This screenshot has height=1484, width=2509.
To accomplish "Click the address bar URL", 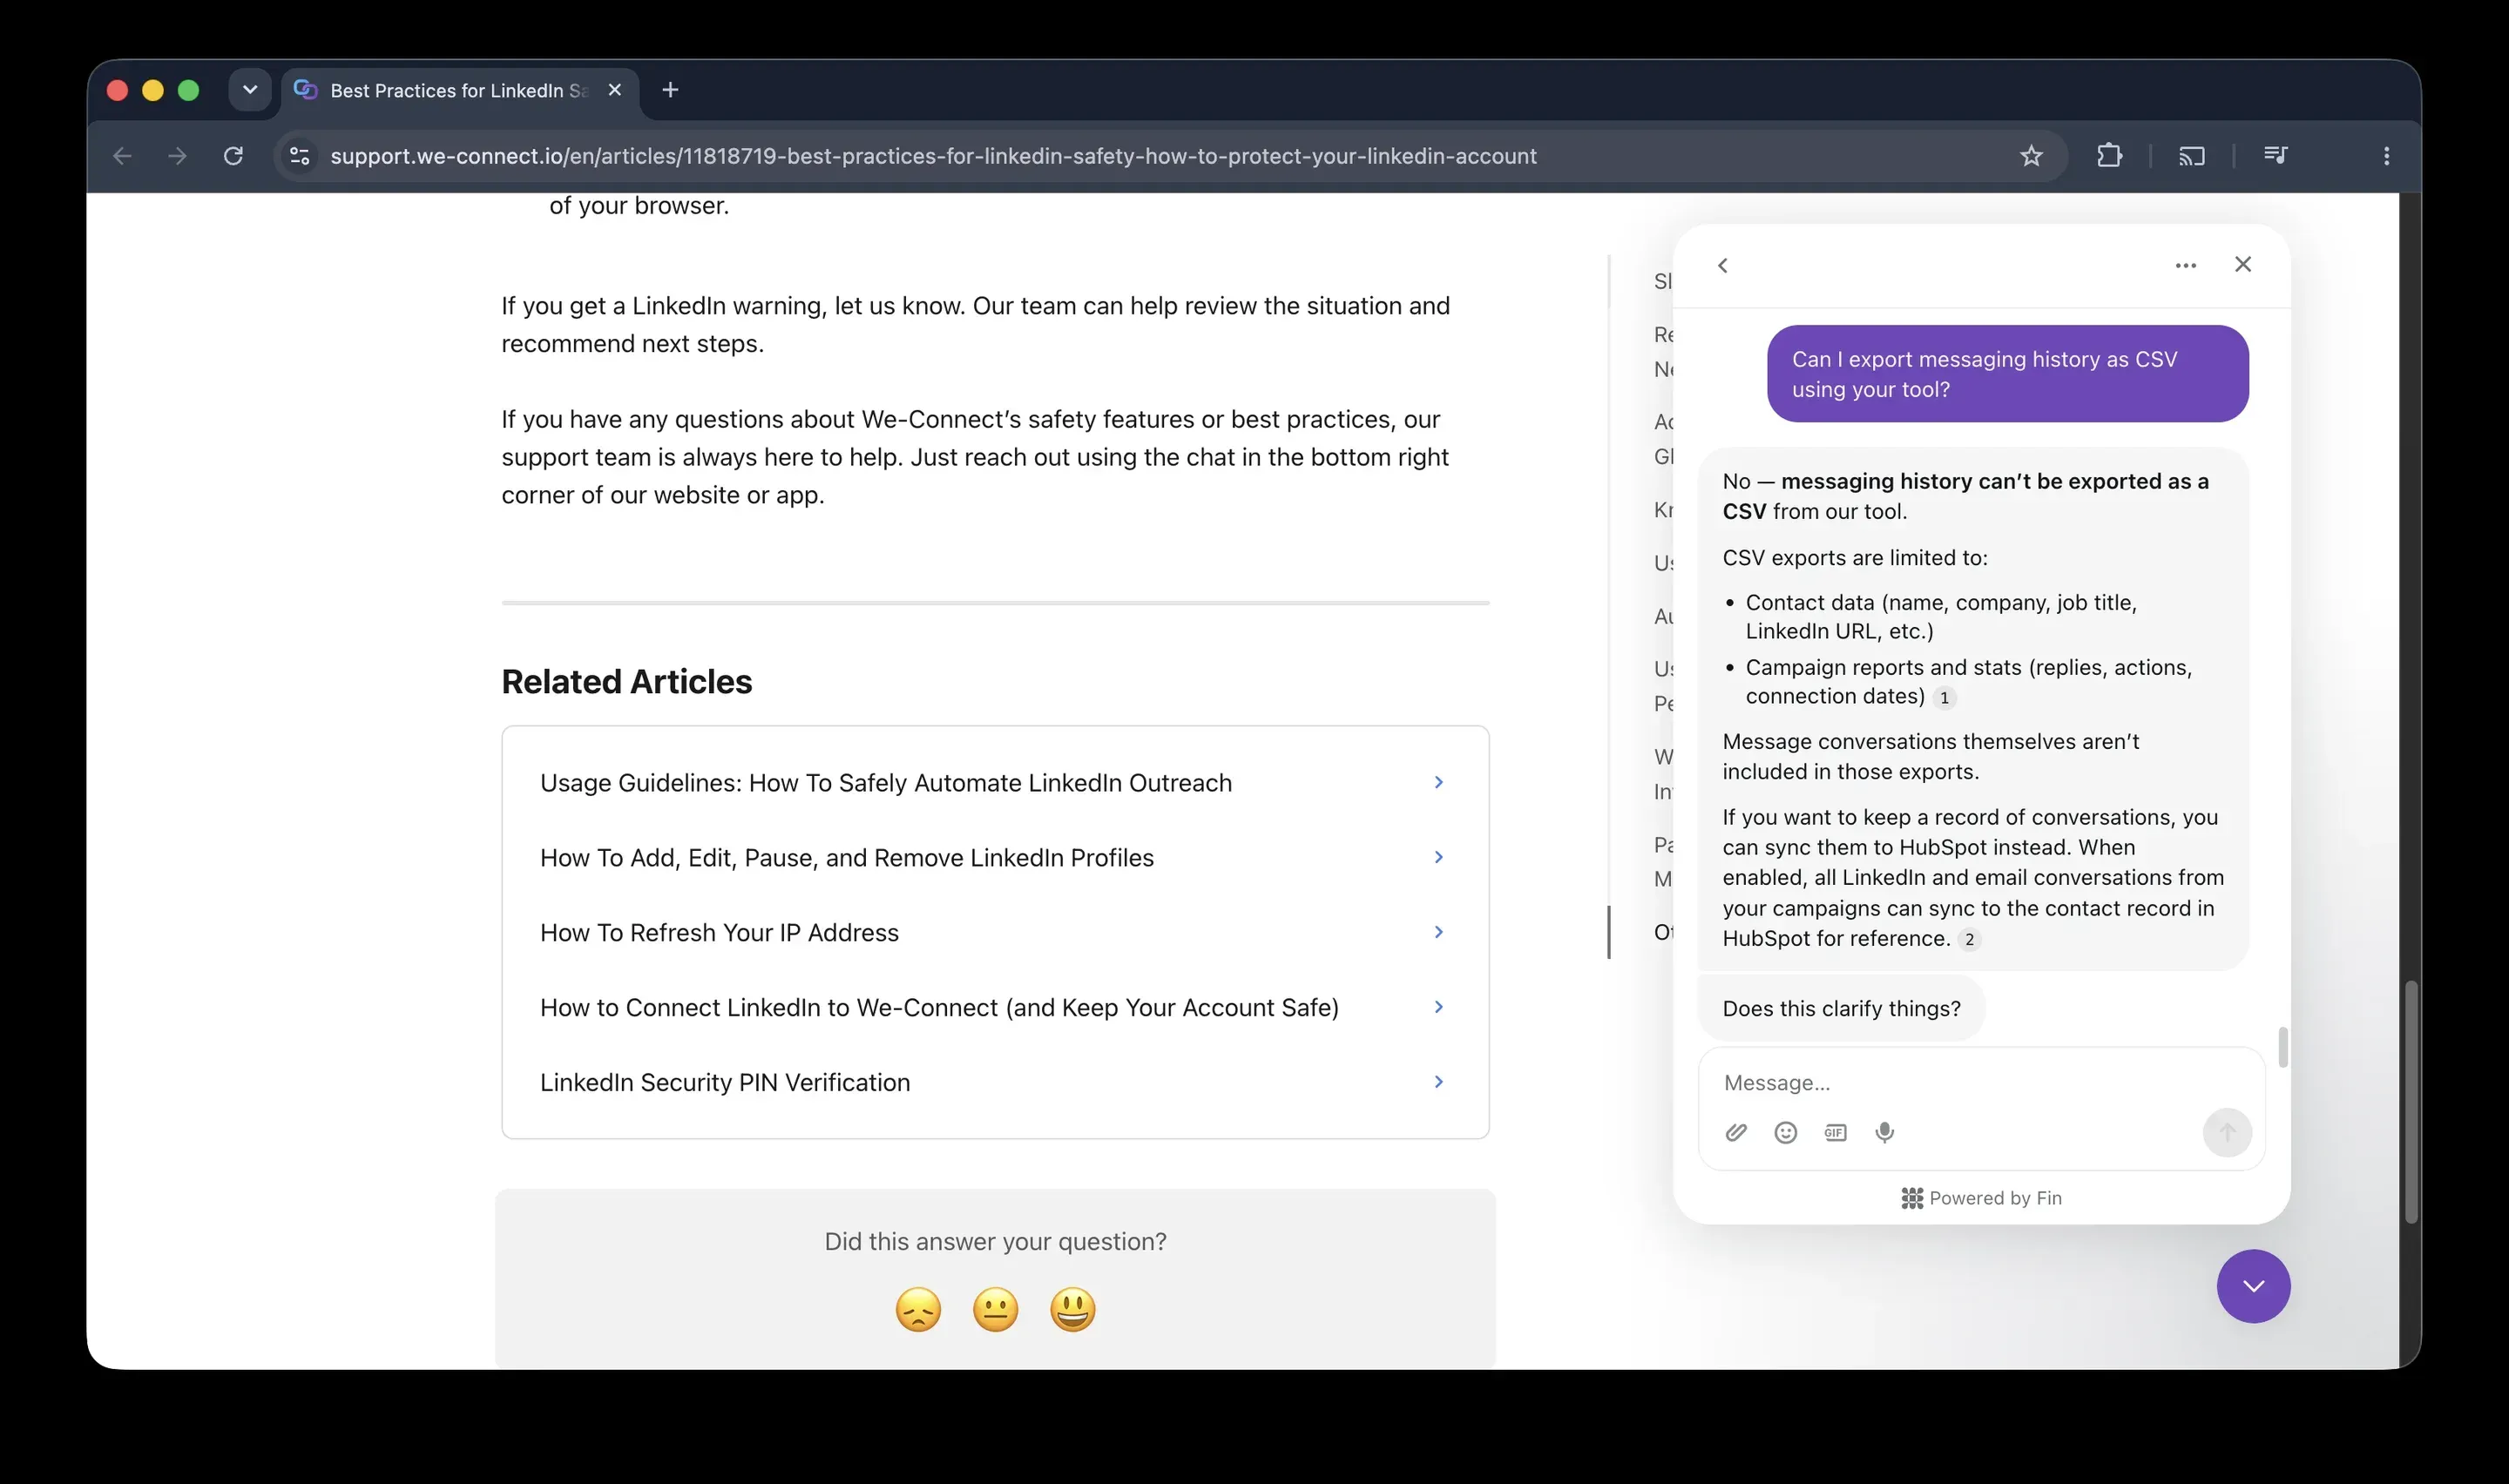I will coord(933,156).
